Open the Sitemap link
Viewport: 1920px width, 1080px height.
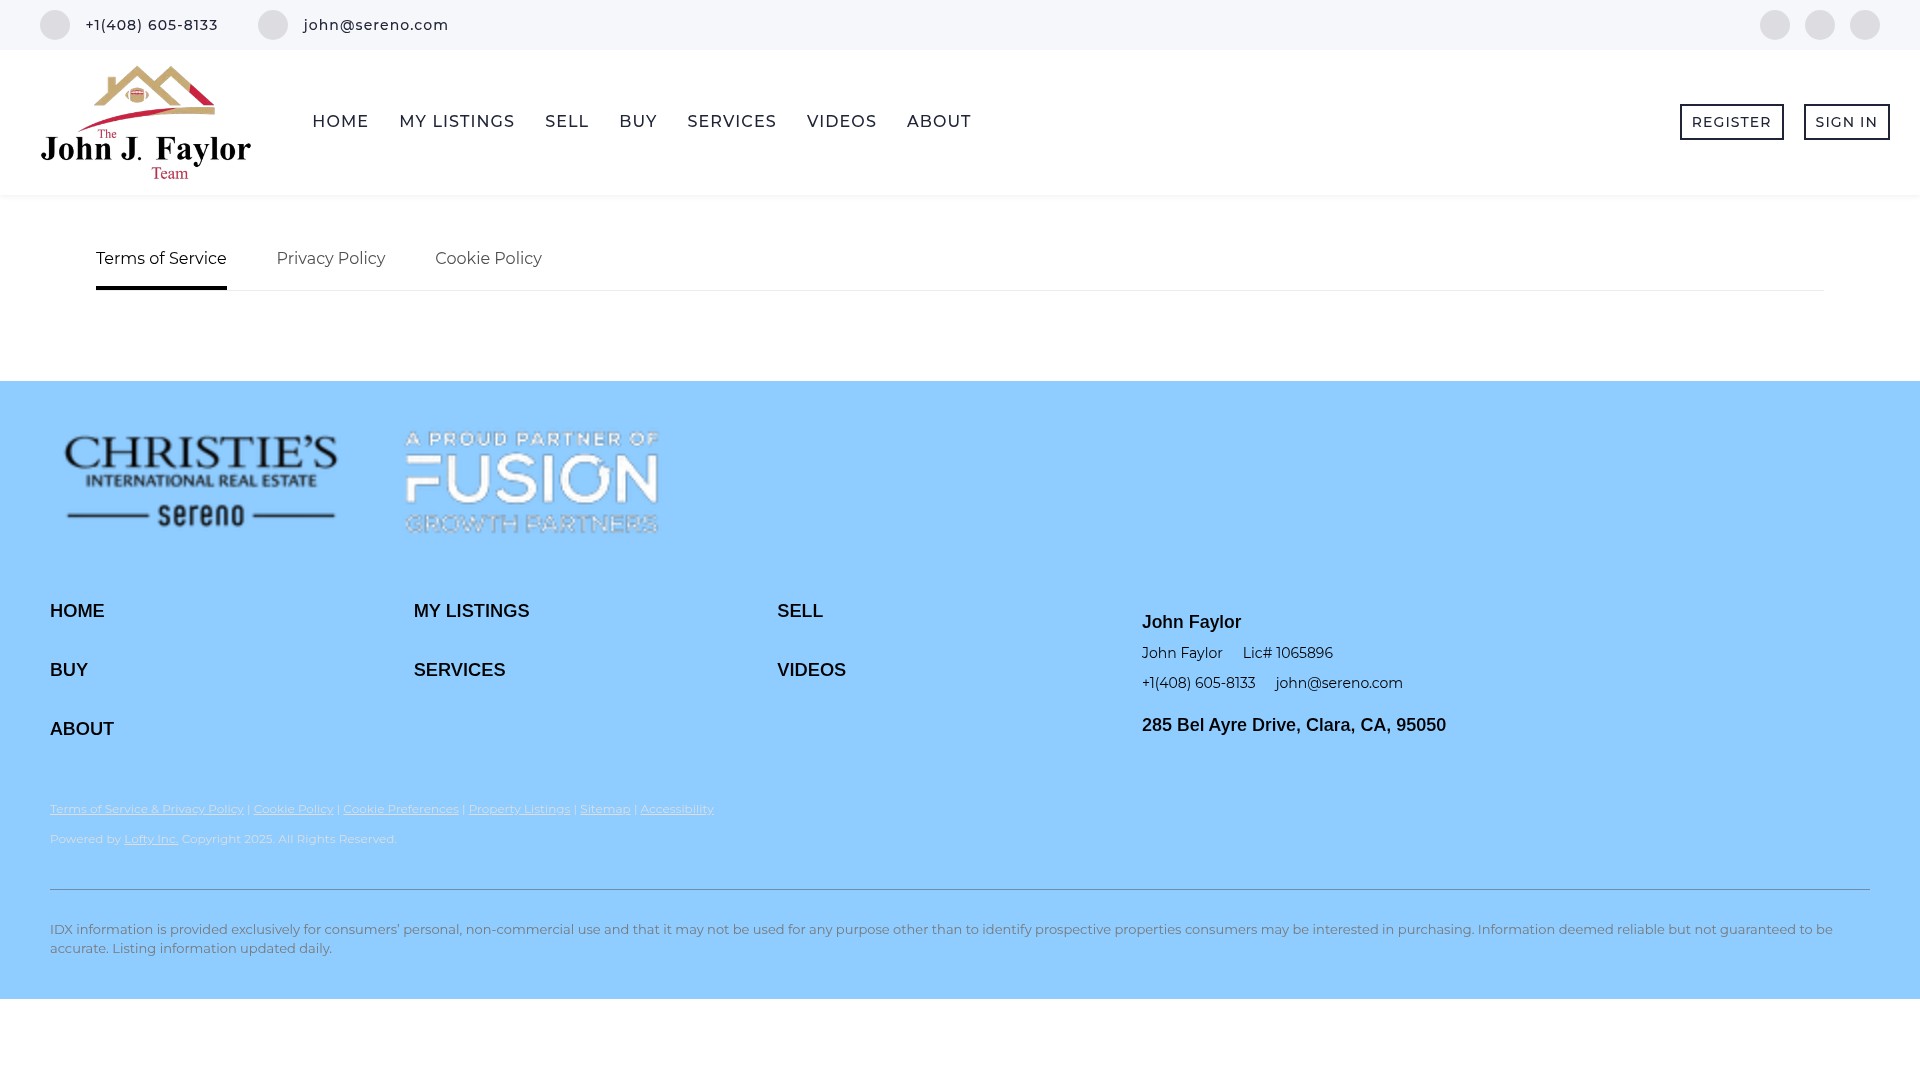pos(605,809)
